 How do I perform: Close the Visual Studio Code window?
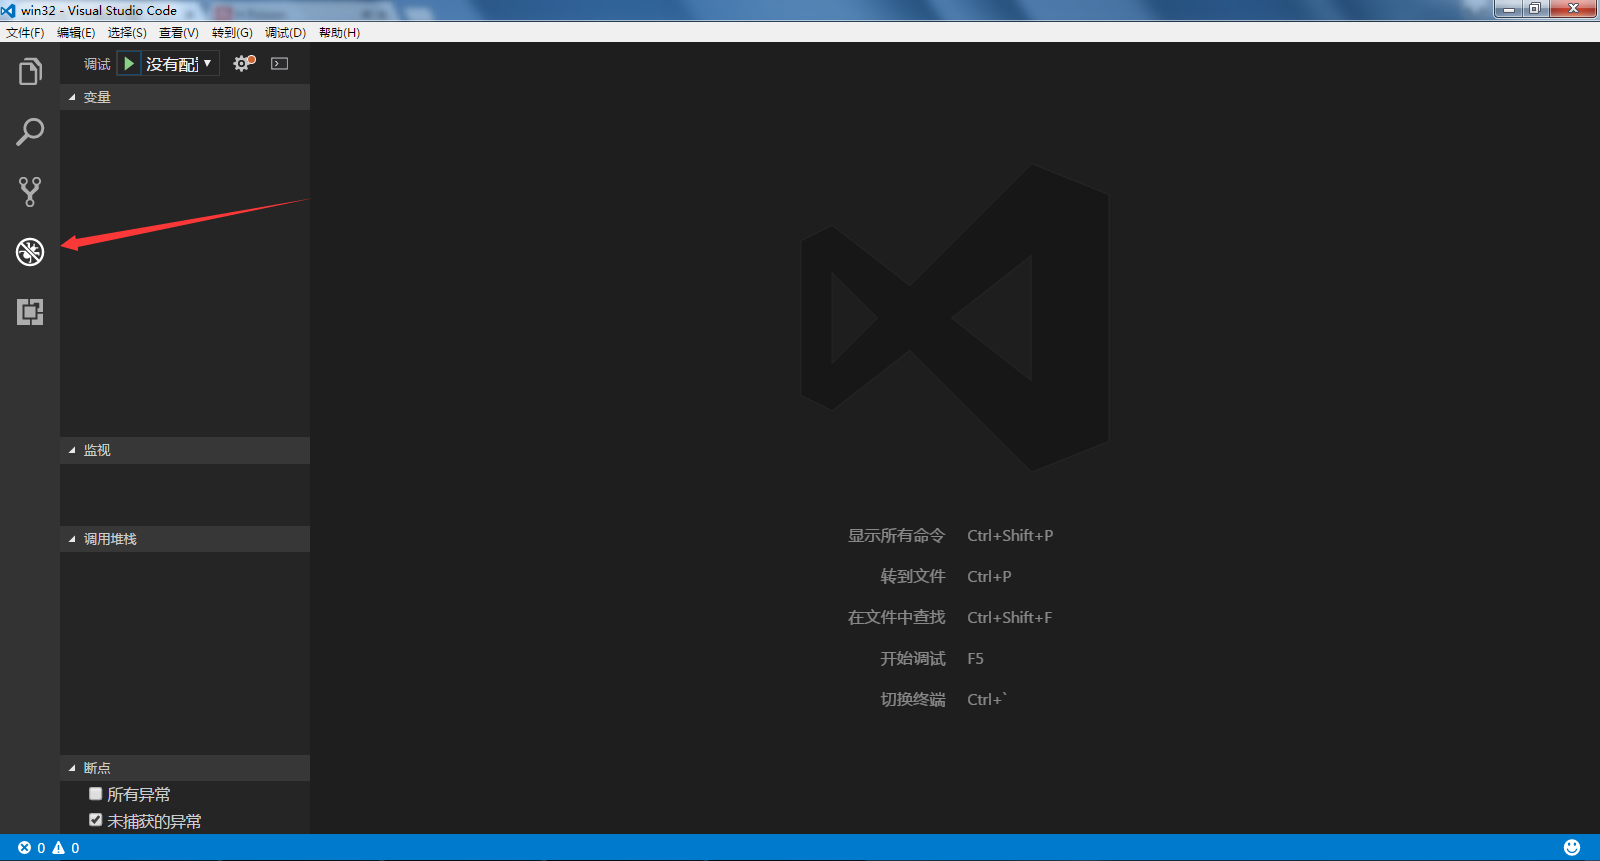coord(1573,9)
